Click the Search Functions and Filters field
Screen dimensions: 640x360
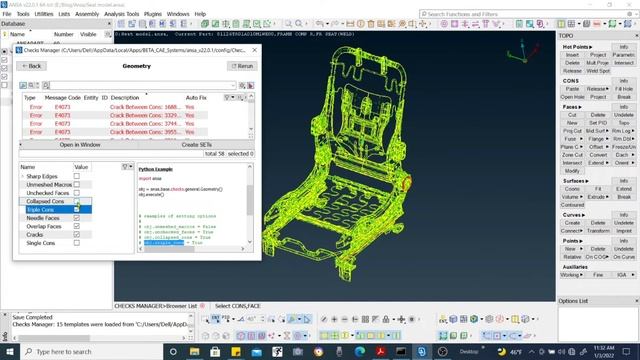[527, 14]
